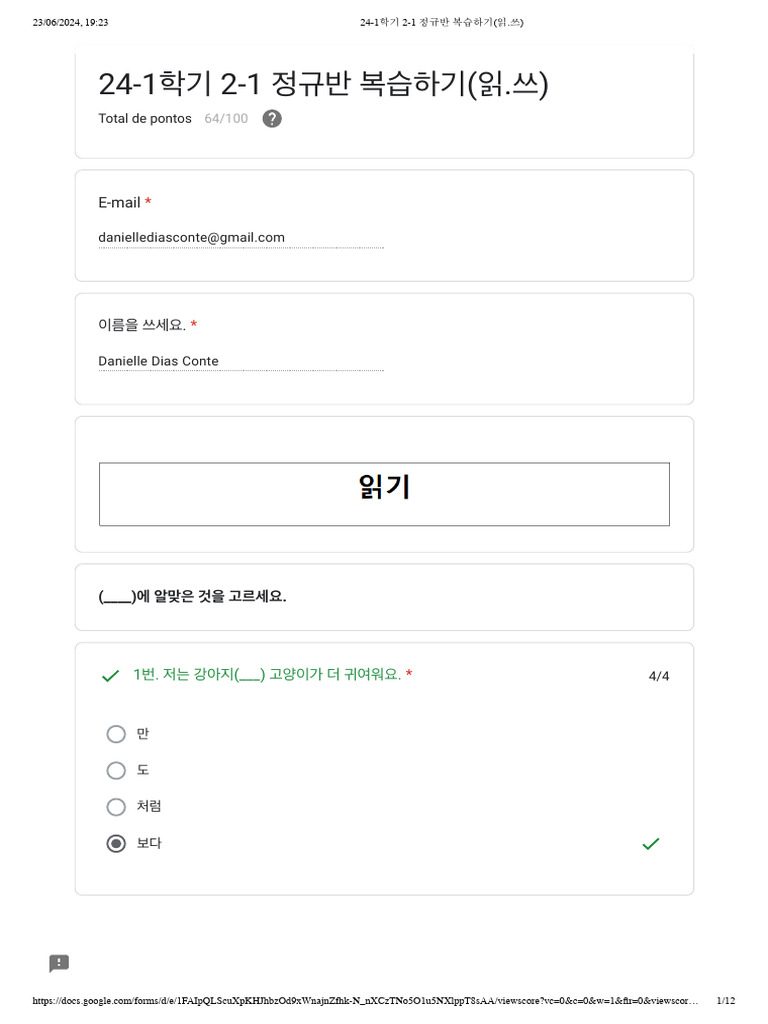Screen dimensions: 768x1024
Task: Select the 보다 radio option
Action: click(116, 843)
